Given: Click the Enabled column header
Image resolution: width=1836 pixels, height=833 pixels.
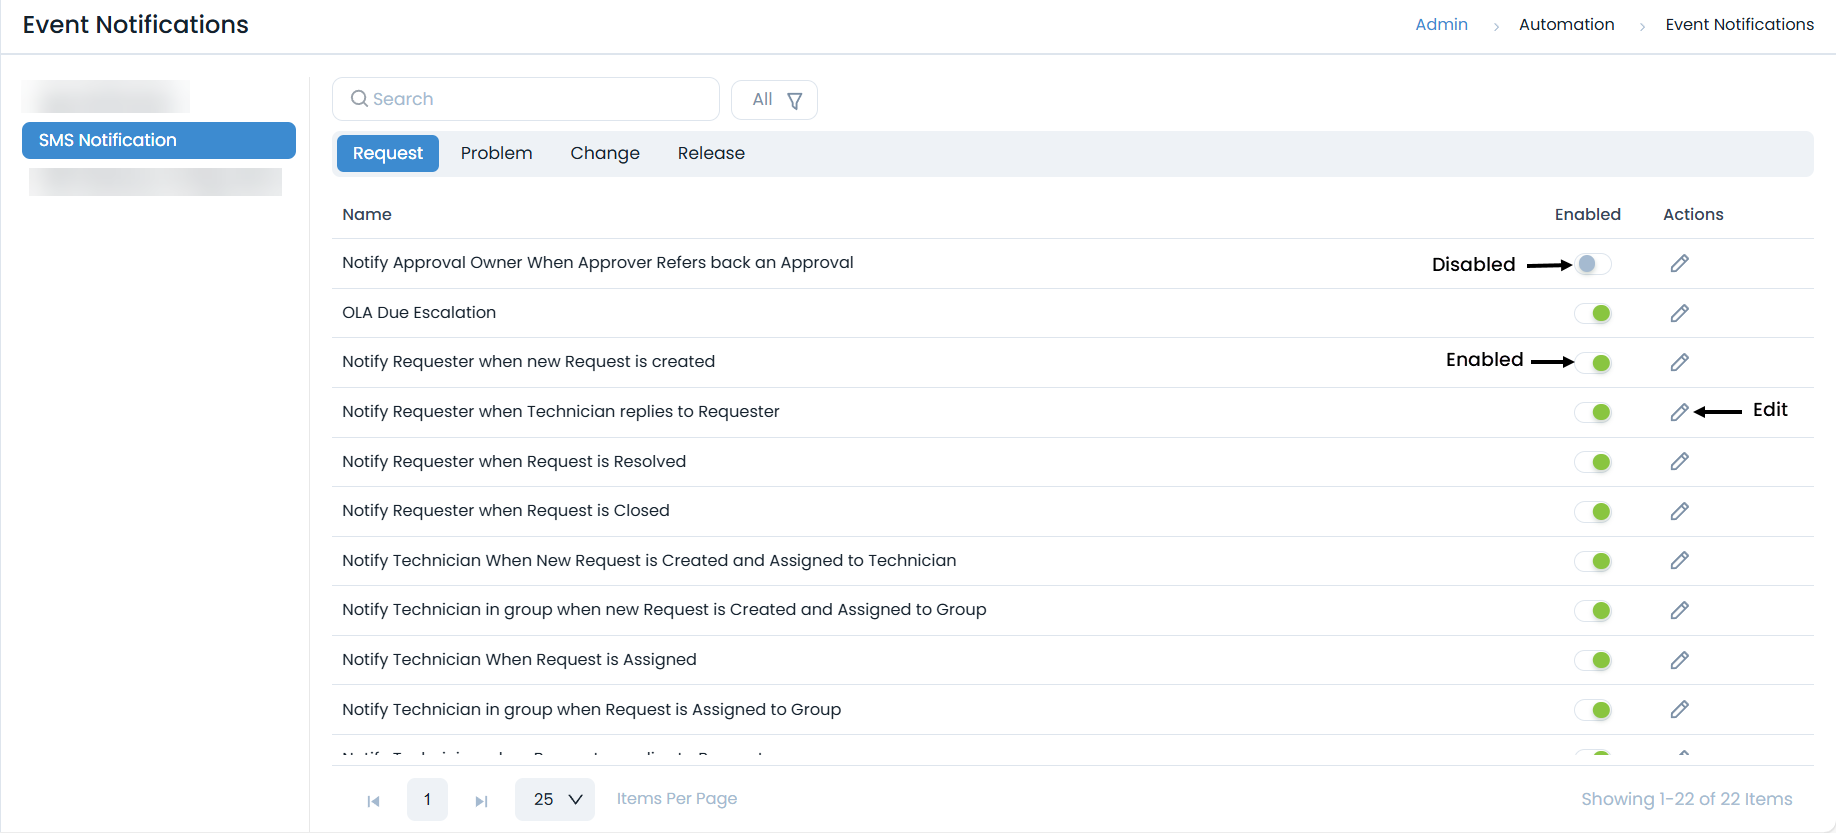Looking at the screenshot, I should tap(1587, 214).
